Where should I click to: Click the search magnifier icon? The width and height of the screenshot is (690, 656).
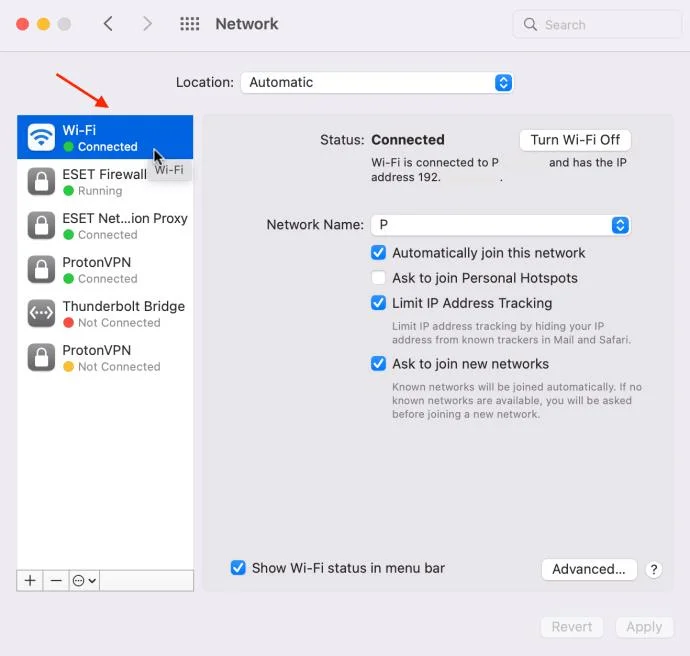point(530,24)
